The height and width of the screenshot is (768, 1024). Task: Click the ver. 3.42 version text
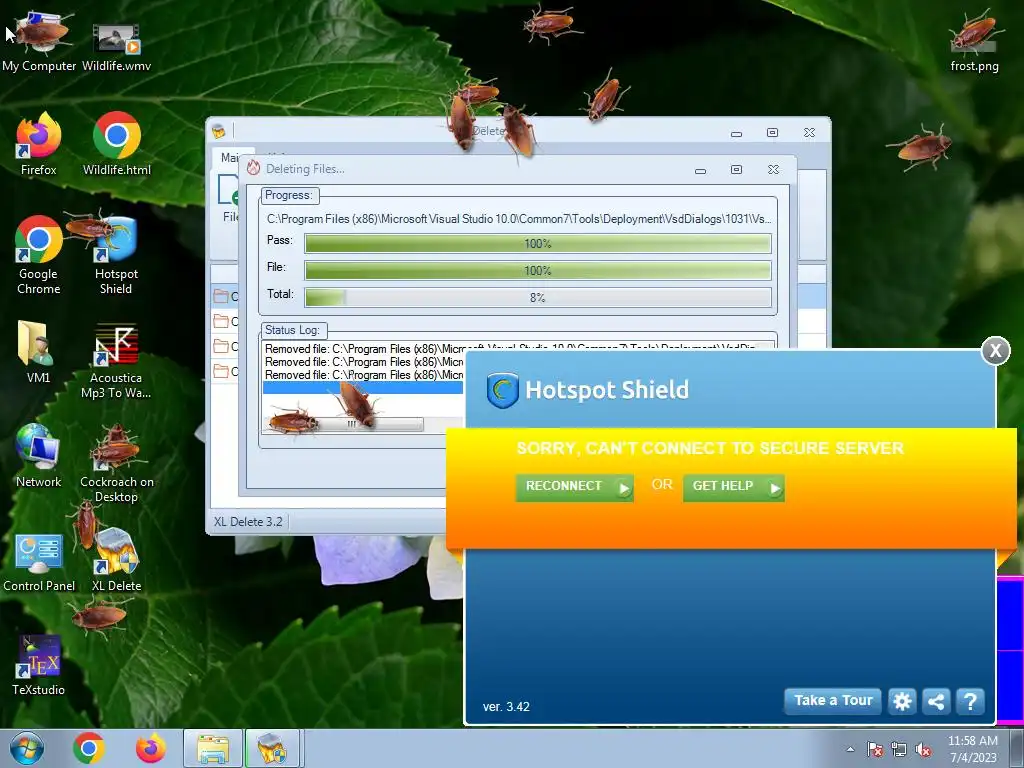click(506, 707)
